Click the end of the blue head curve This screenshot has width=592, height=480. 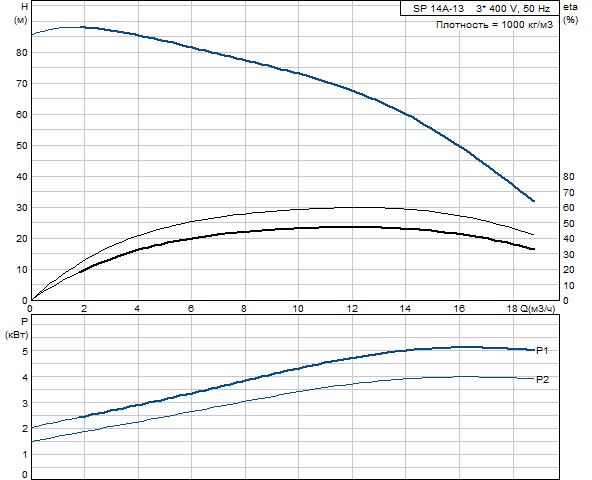coord(533,201)
